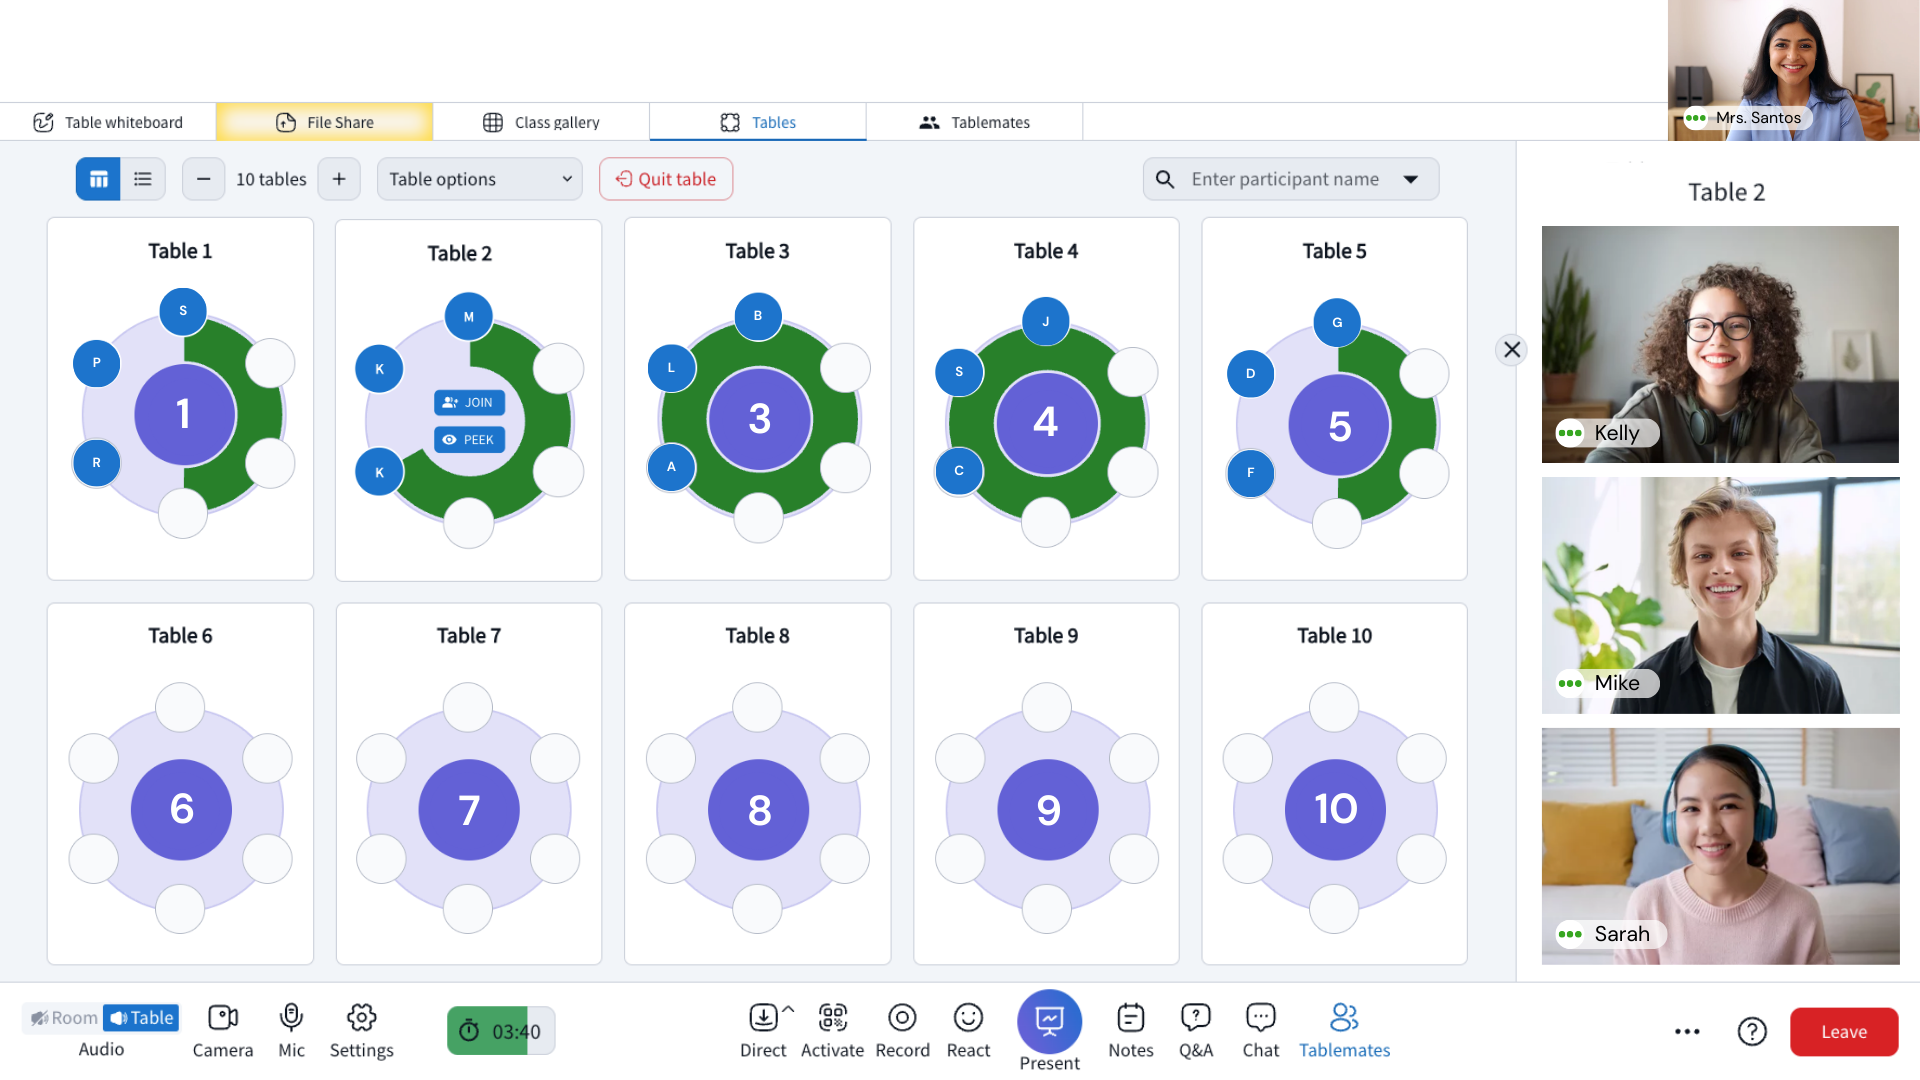Switch audio to Room mode
Screen dimensions: 1920x1080
[64, 1018]
